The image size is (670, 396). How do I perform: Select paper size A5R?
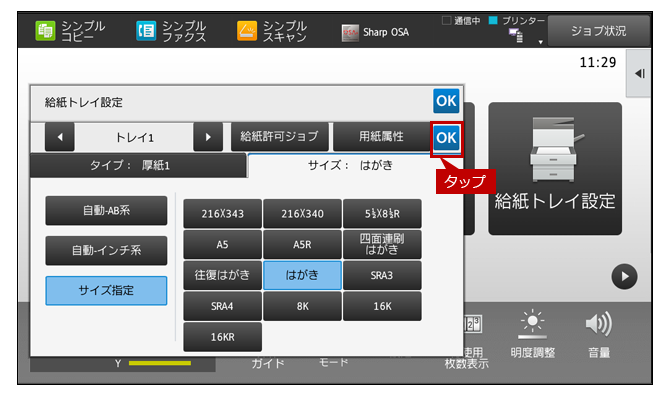point(303,244)
